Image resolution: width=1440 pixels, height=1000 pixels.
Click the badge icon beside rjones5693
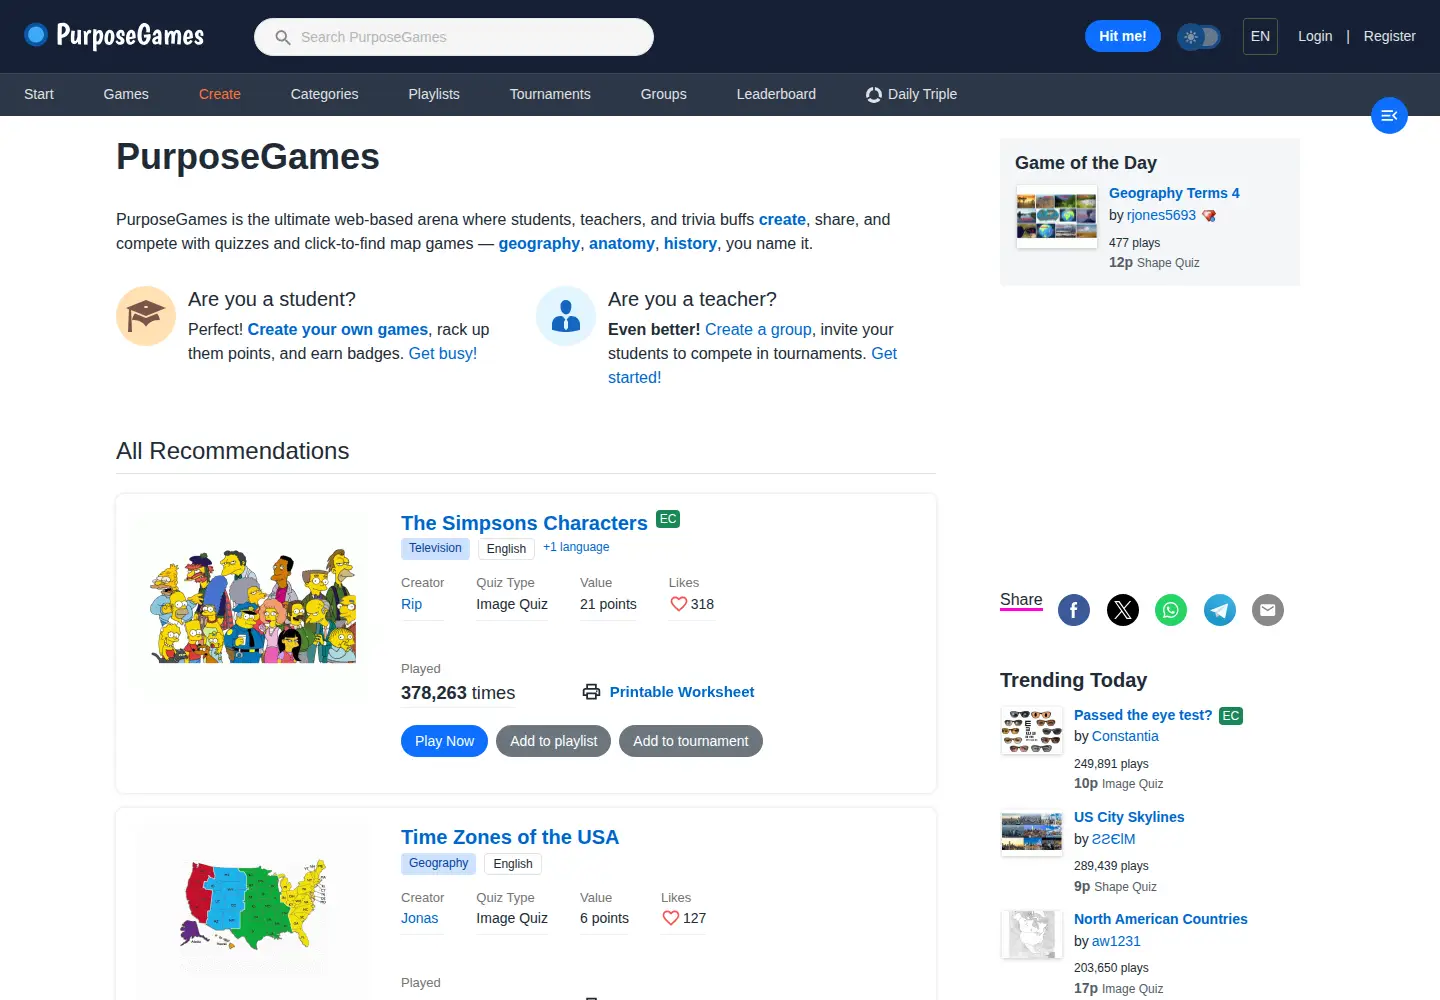[1209, 216]
